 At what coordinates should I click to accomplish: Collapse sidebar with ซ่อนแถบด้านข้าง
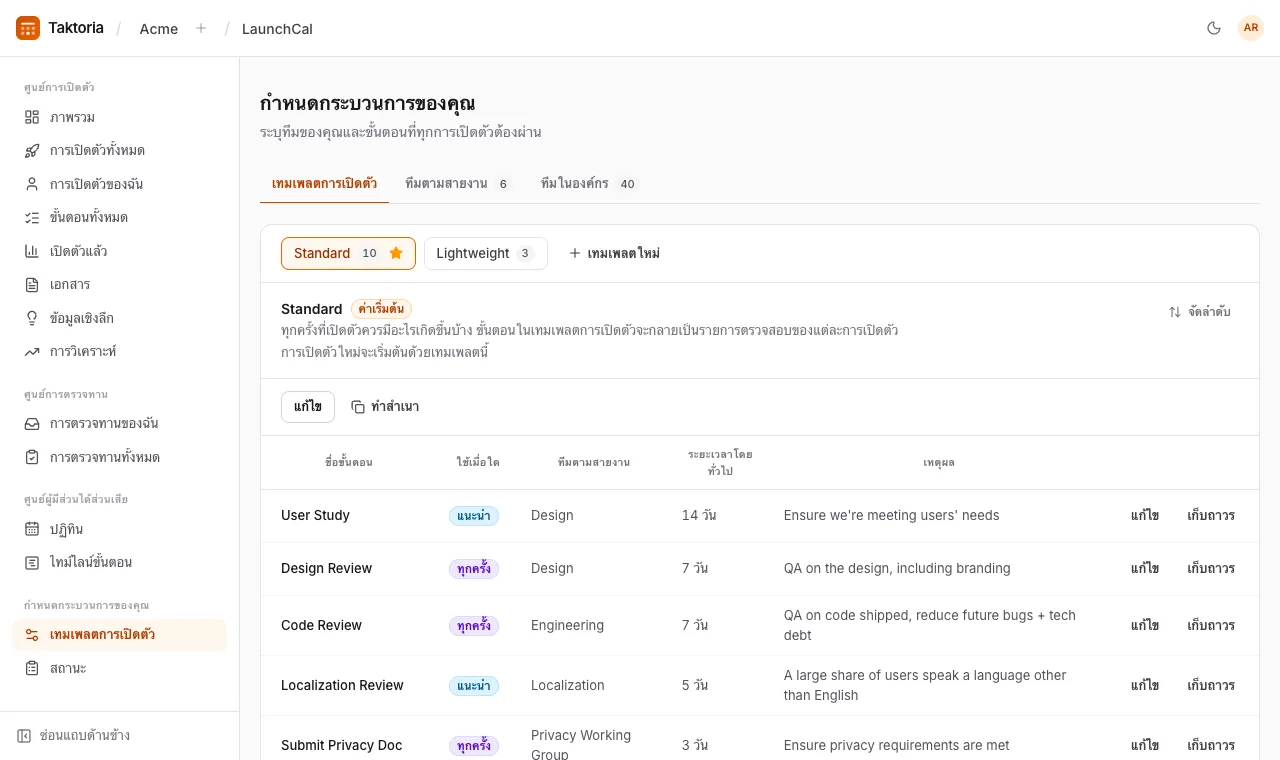click(73, 736)
